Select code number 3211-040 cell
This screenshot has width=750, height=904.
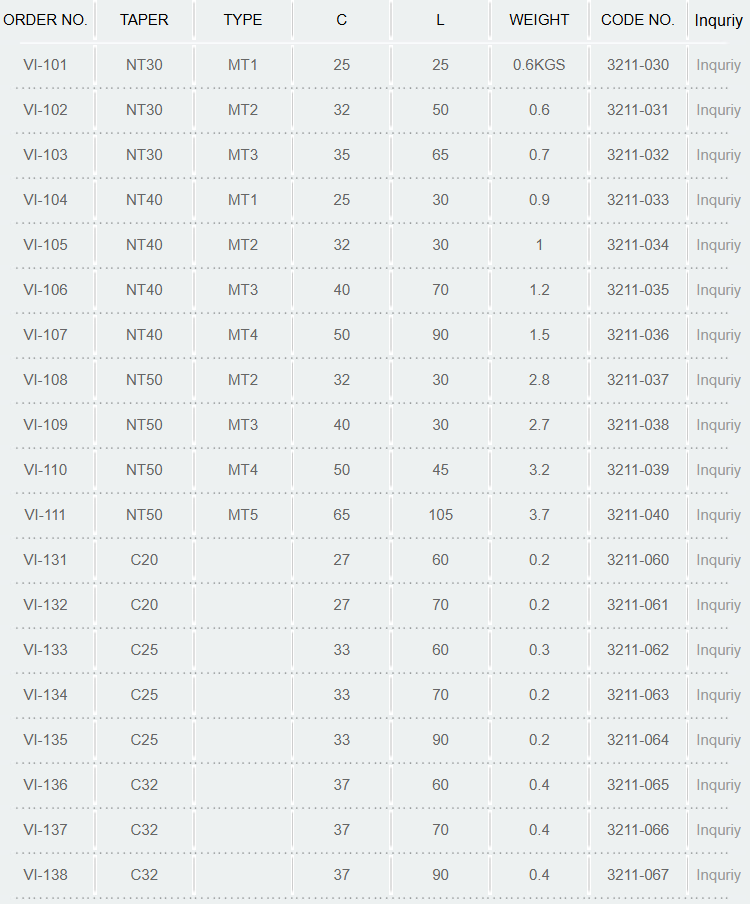click(x=638, y=515)
